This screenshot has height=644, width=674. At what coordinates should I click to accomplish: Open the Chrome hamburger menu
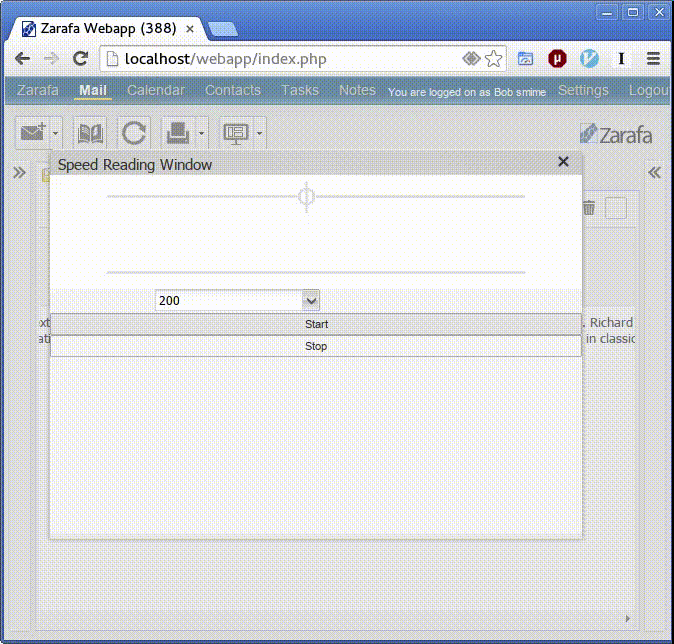pos(653,58)
